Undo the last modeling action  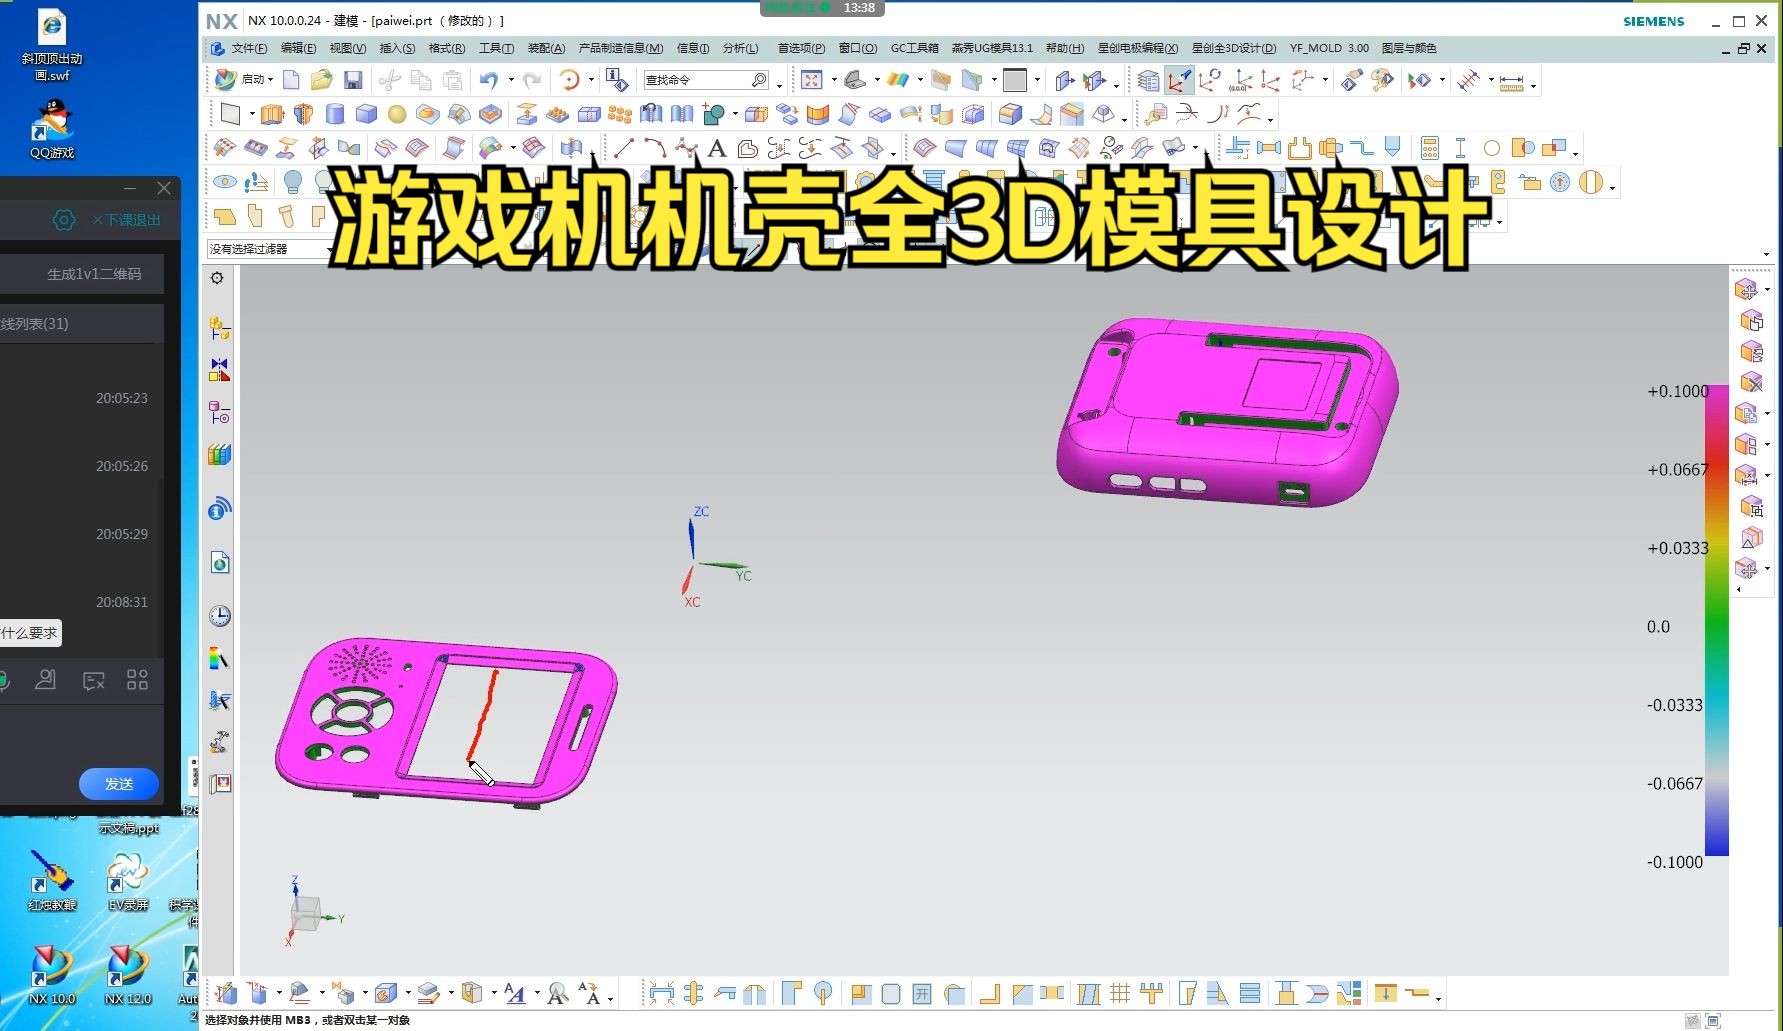(489, 79)
